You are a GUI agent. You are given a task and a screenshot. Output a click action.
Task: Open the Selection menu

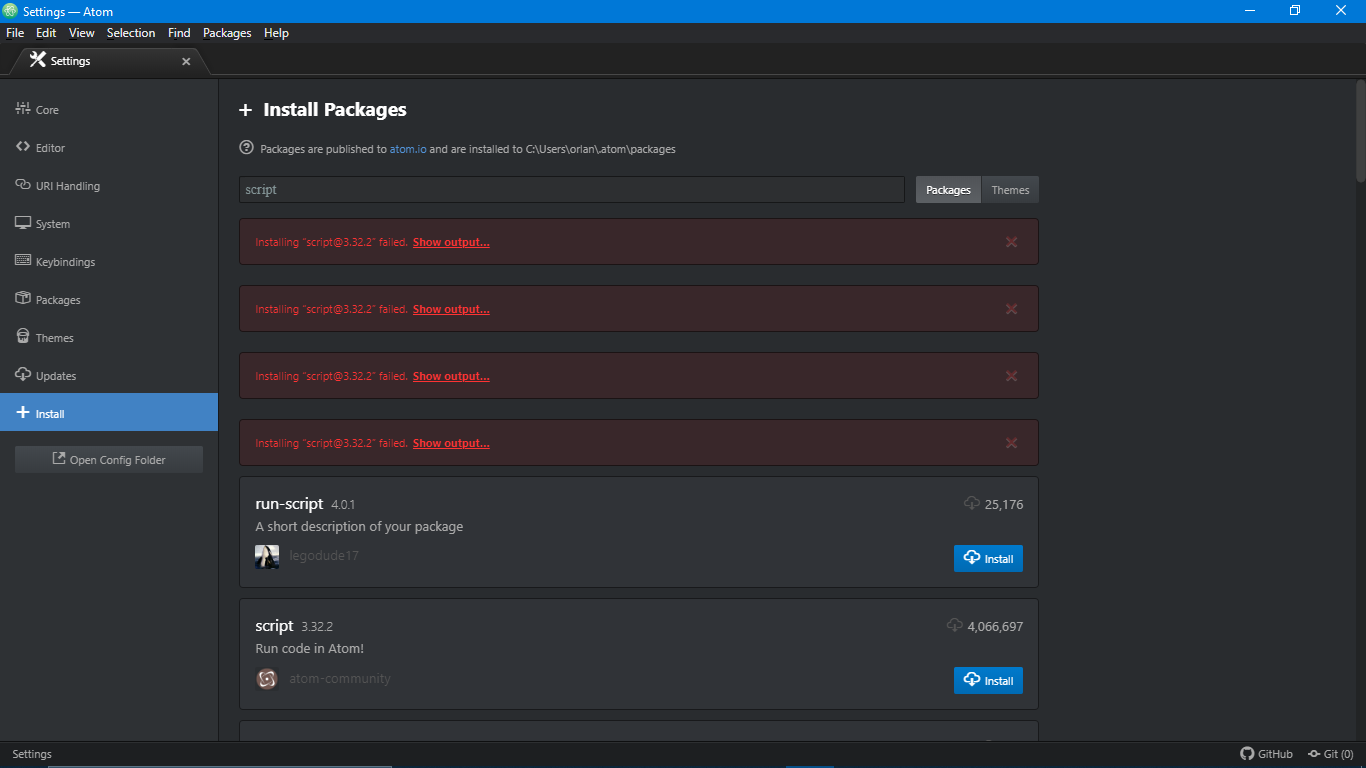click(x=131, y=33)
